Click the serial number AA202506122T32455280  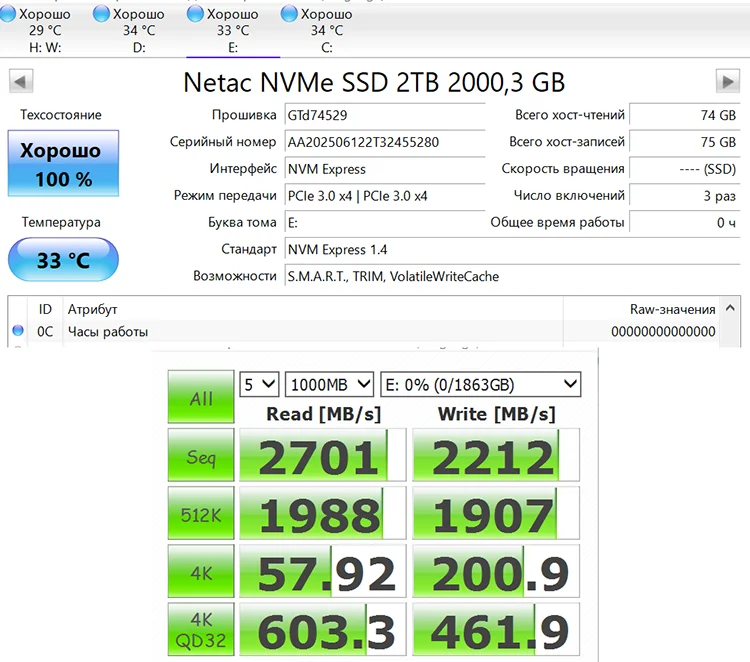pyautogui.click(x=385, y=142)
